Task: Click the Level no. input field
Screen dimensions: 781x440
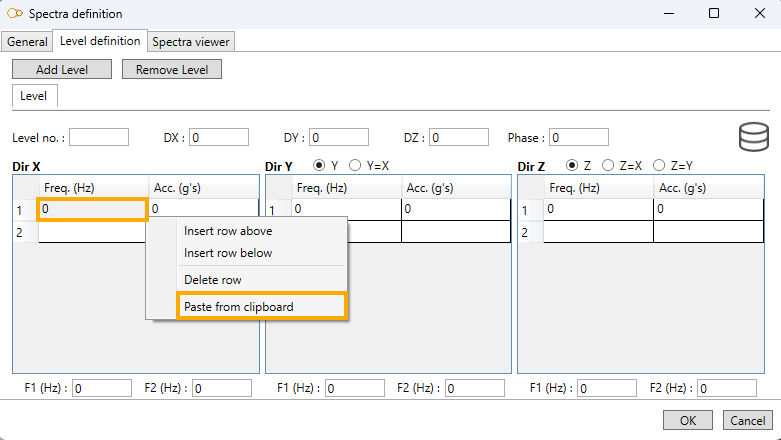Action: [98, 137]
